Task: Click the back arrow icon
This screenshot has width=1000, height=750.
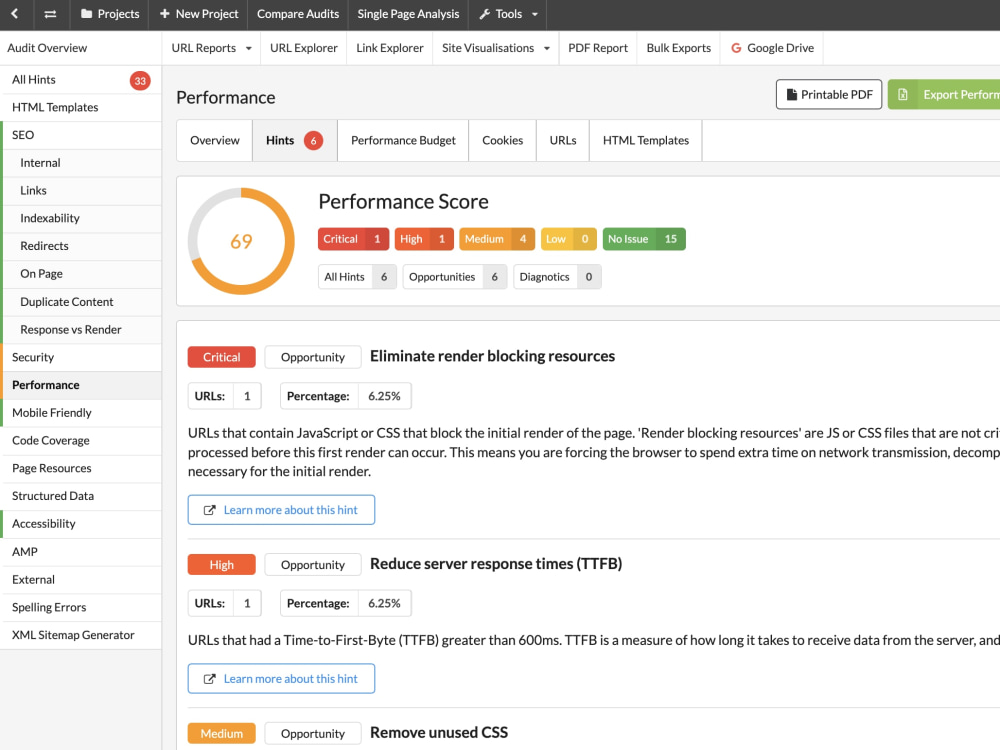Action: pyautogui.click(x=15, y=13)
